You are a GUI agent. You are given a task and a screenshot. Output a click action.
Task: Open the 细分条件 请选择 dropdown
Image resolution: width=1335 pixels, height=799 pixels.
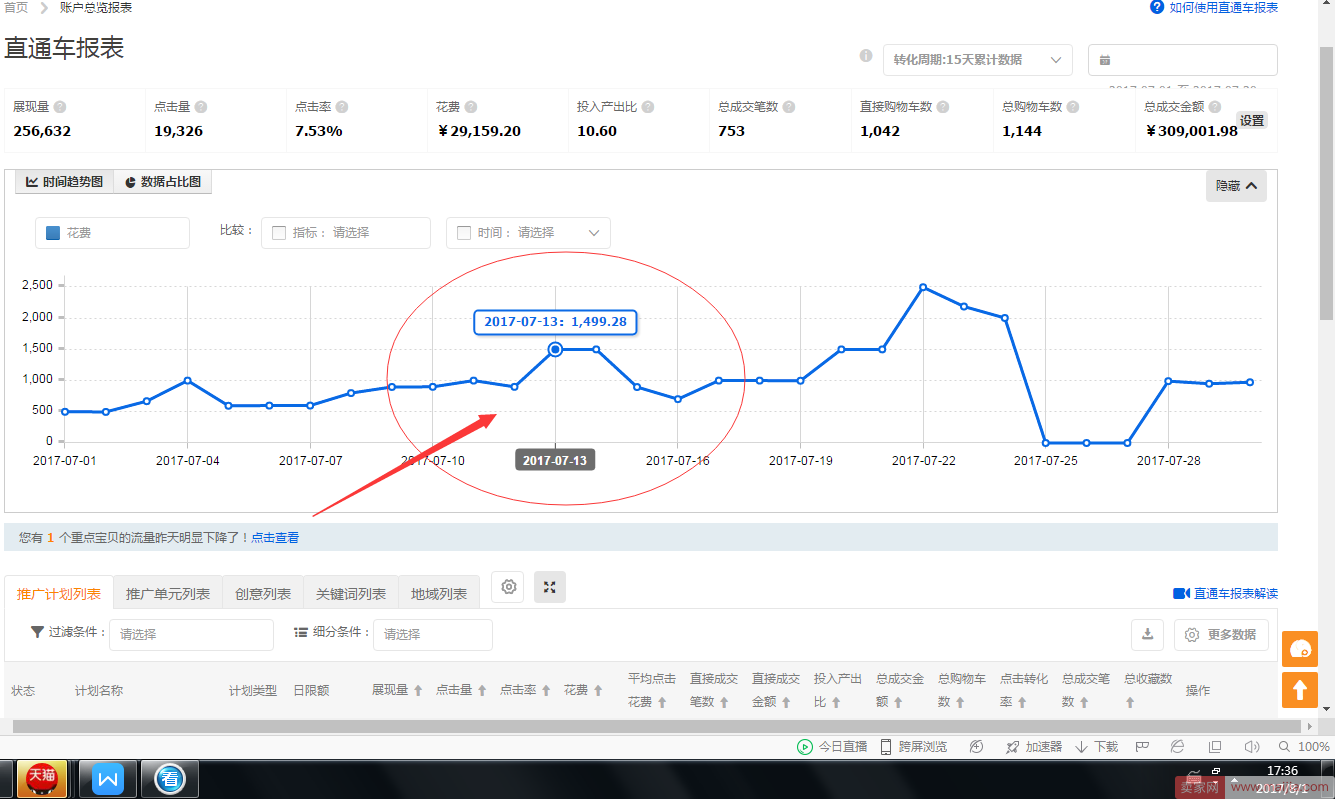[433, 635]
